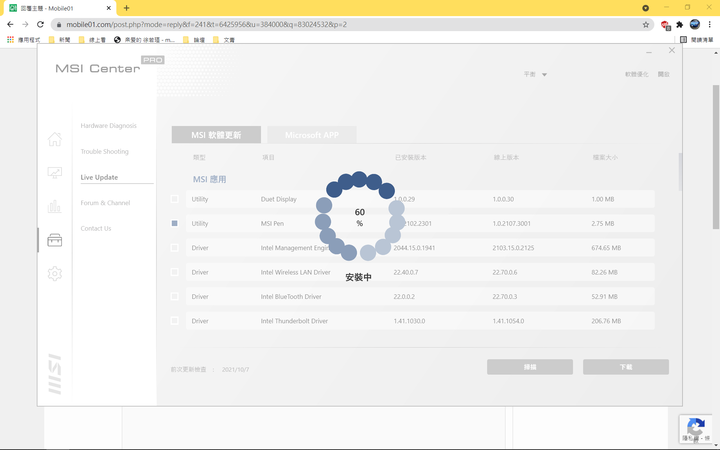
Task: Click the 下載 download button
Action: point(626,367)
